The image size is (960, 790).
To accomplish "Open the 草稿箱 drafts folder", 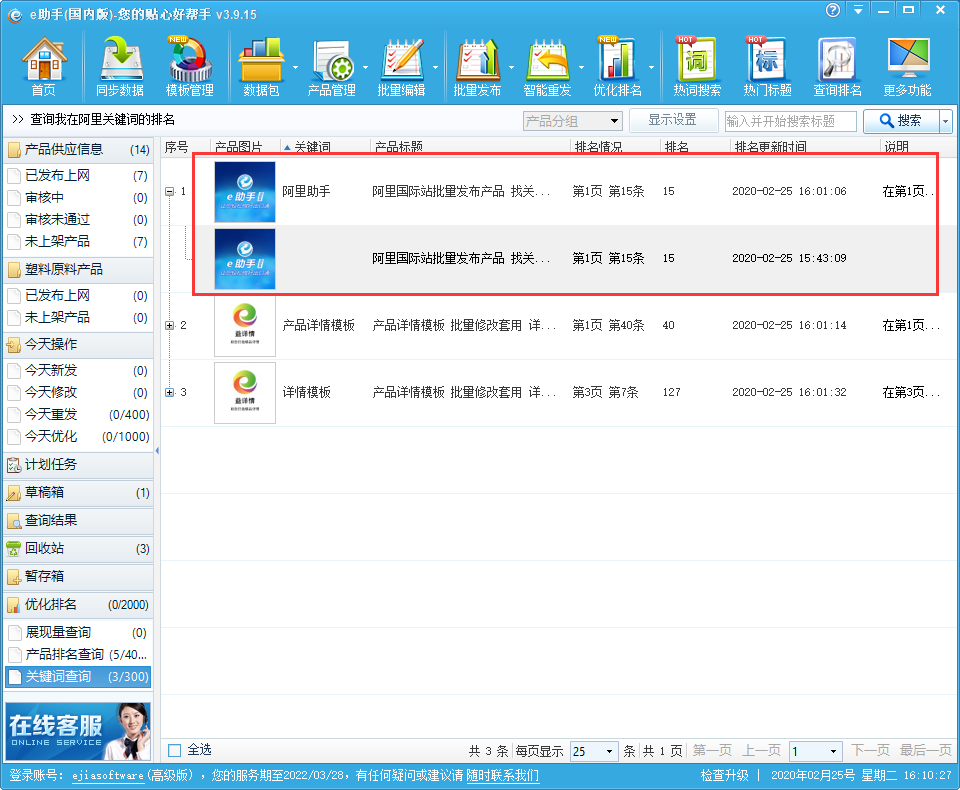I will point(78,492).
